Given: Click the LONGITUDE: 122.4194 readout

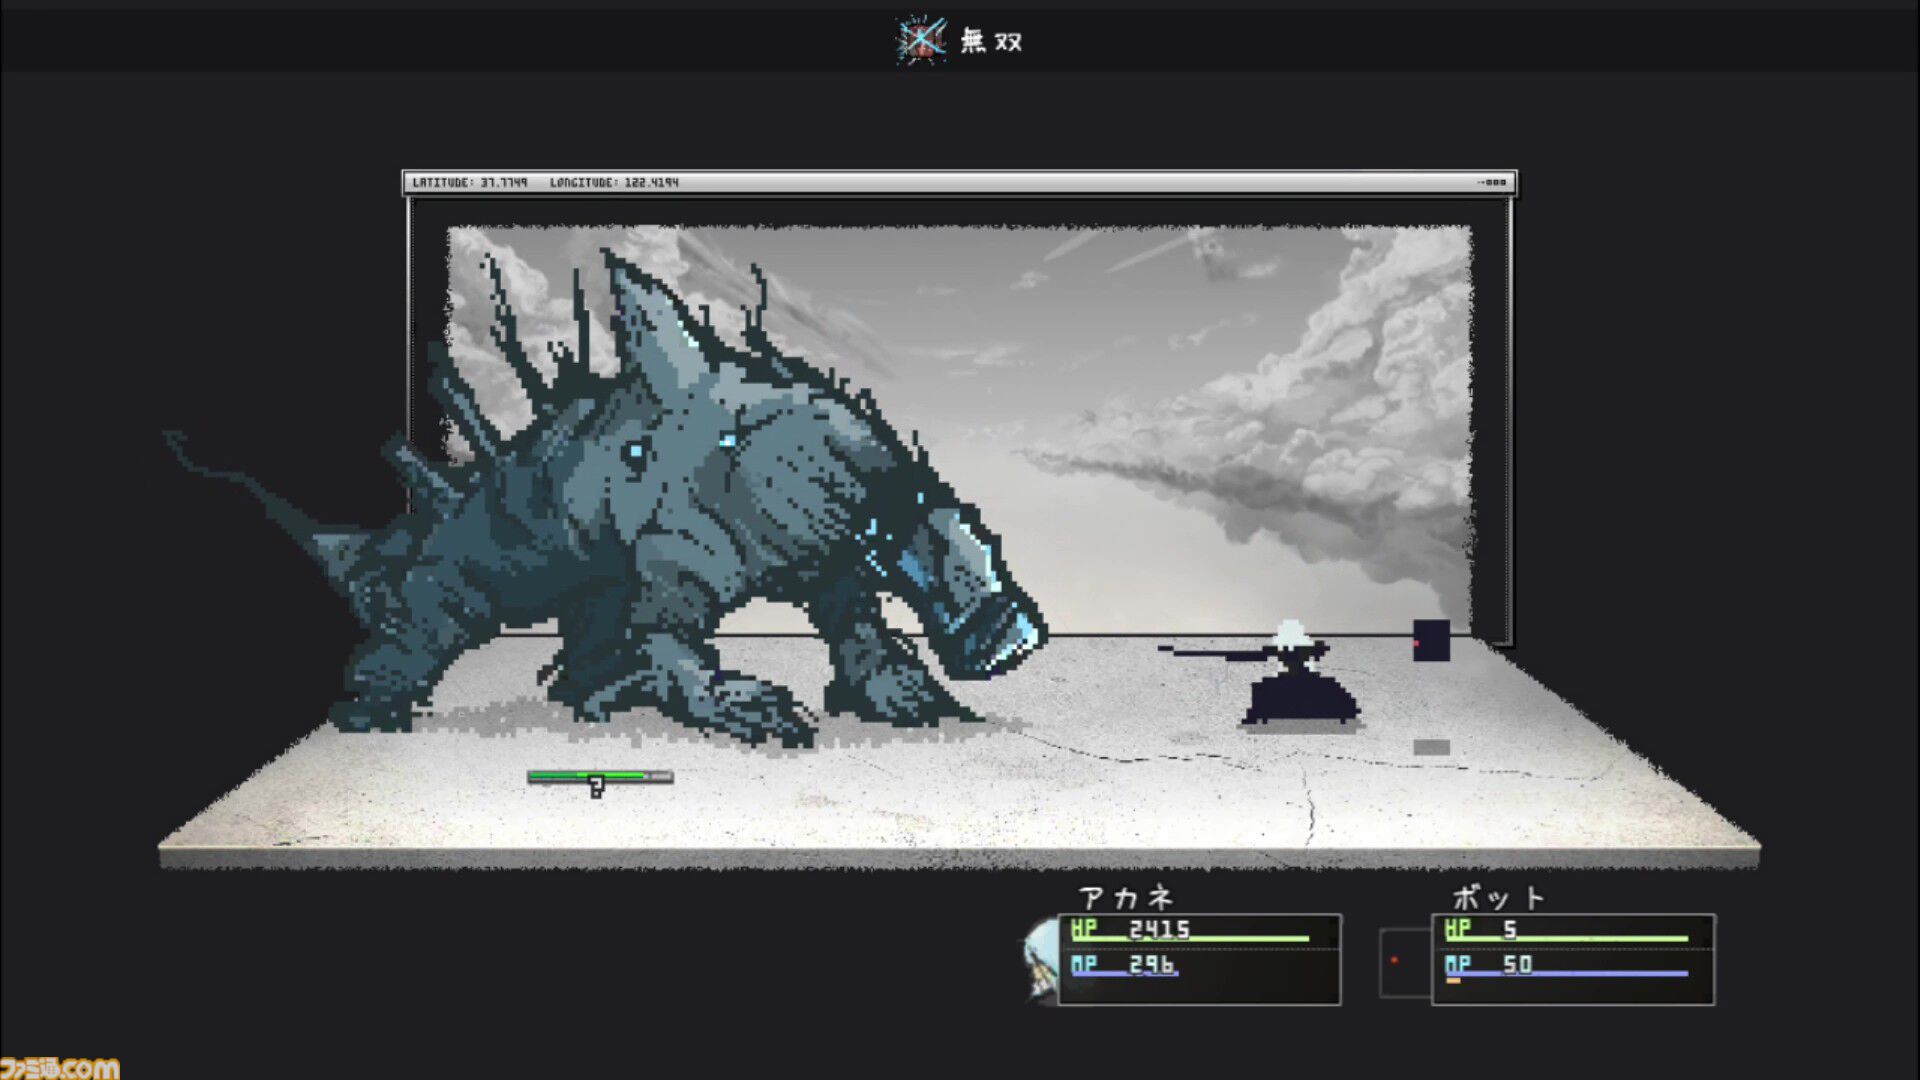Looking at the screenshot, I should pos(614,183).
